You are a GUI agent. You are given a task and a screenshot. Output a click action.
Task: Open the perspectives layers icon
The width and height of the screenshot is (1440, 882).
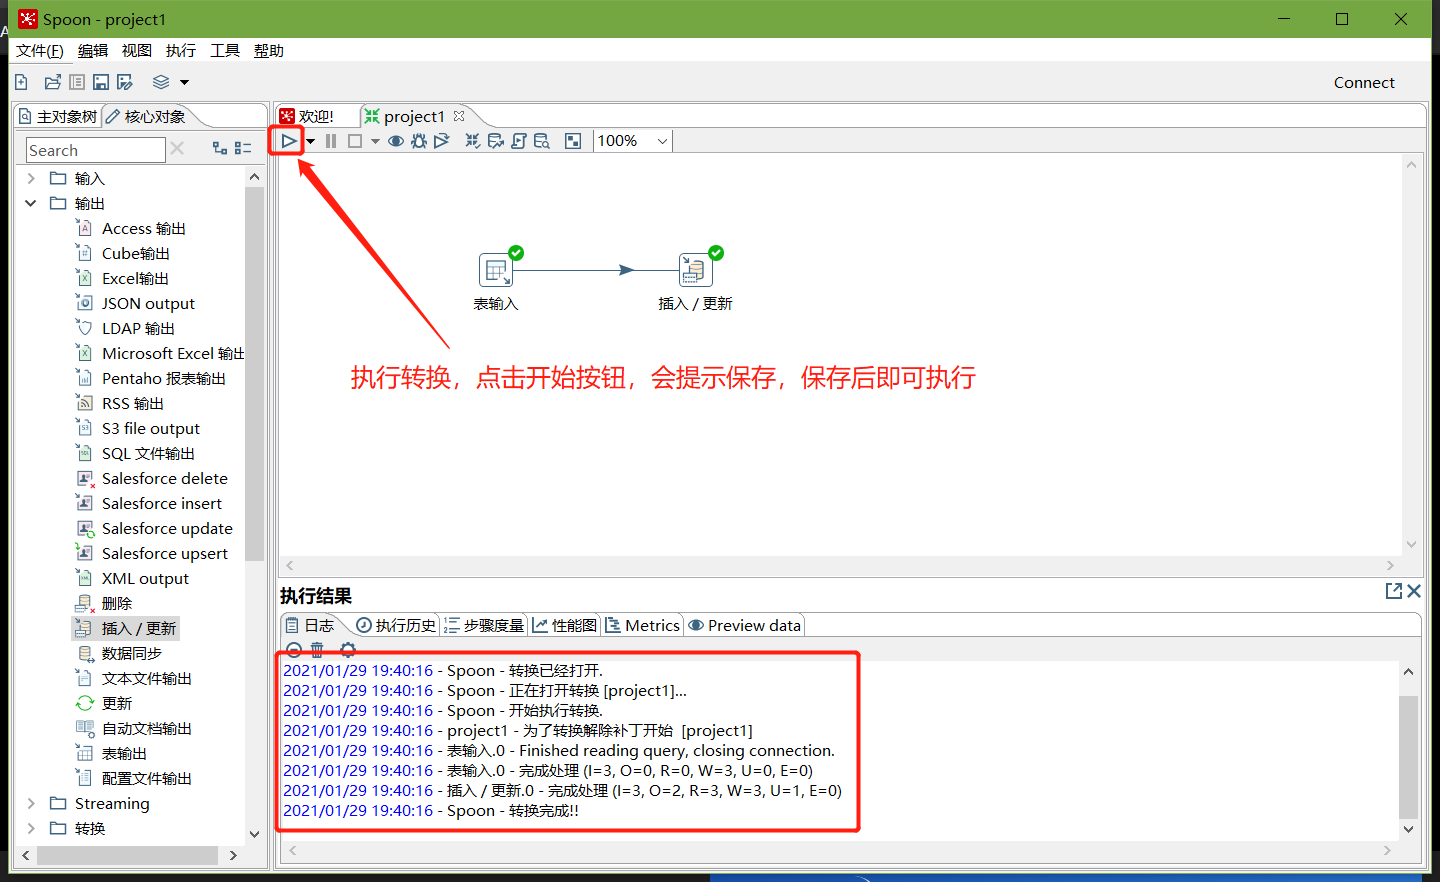pos(161,82)
